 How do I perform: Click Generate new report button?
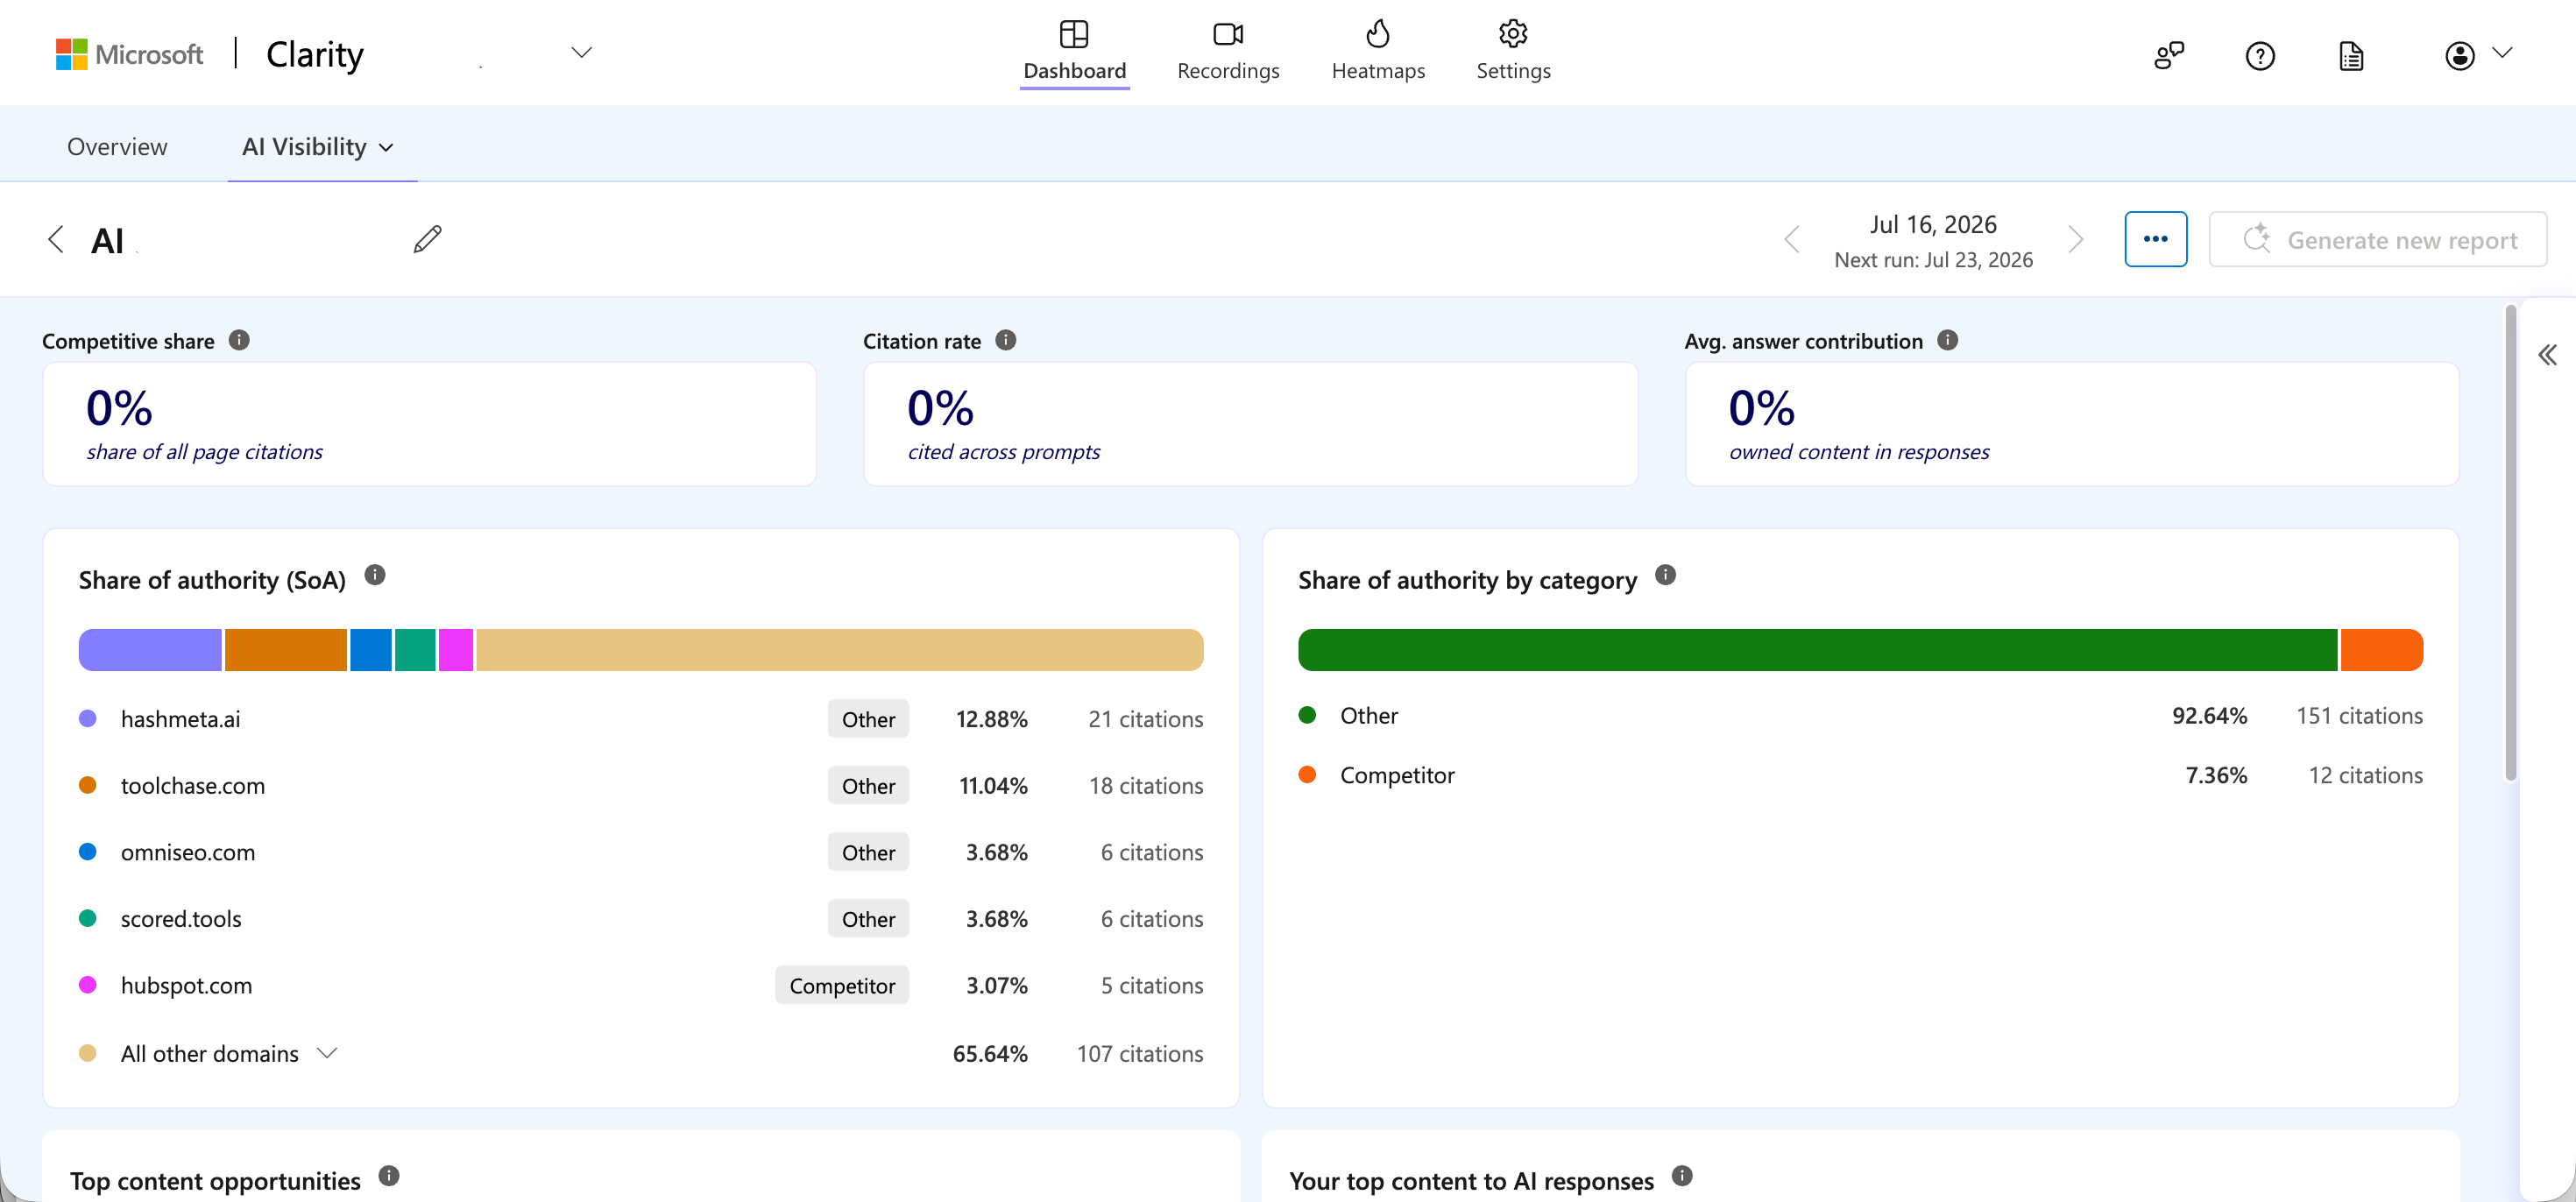2377,239
